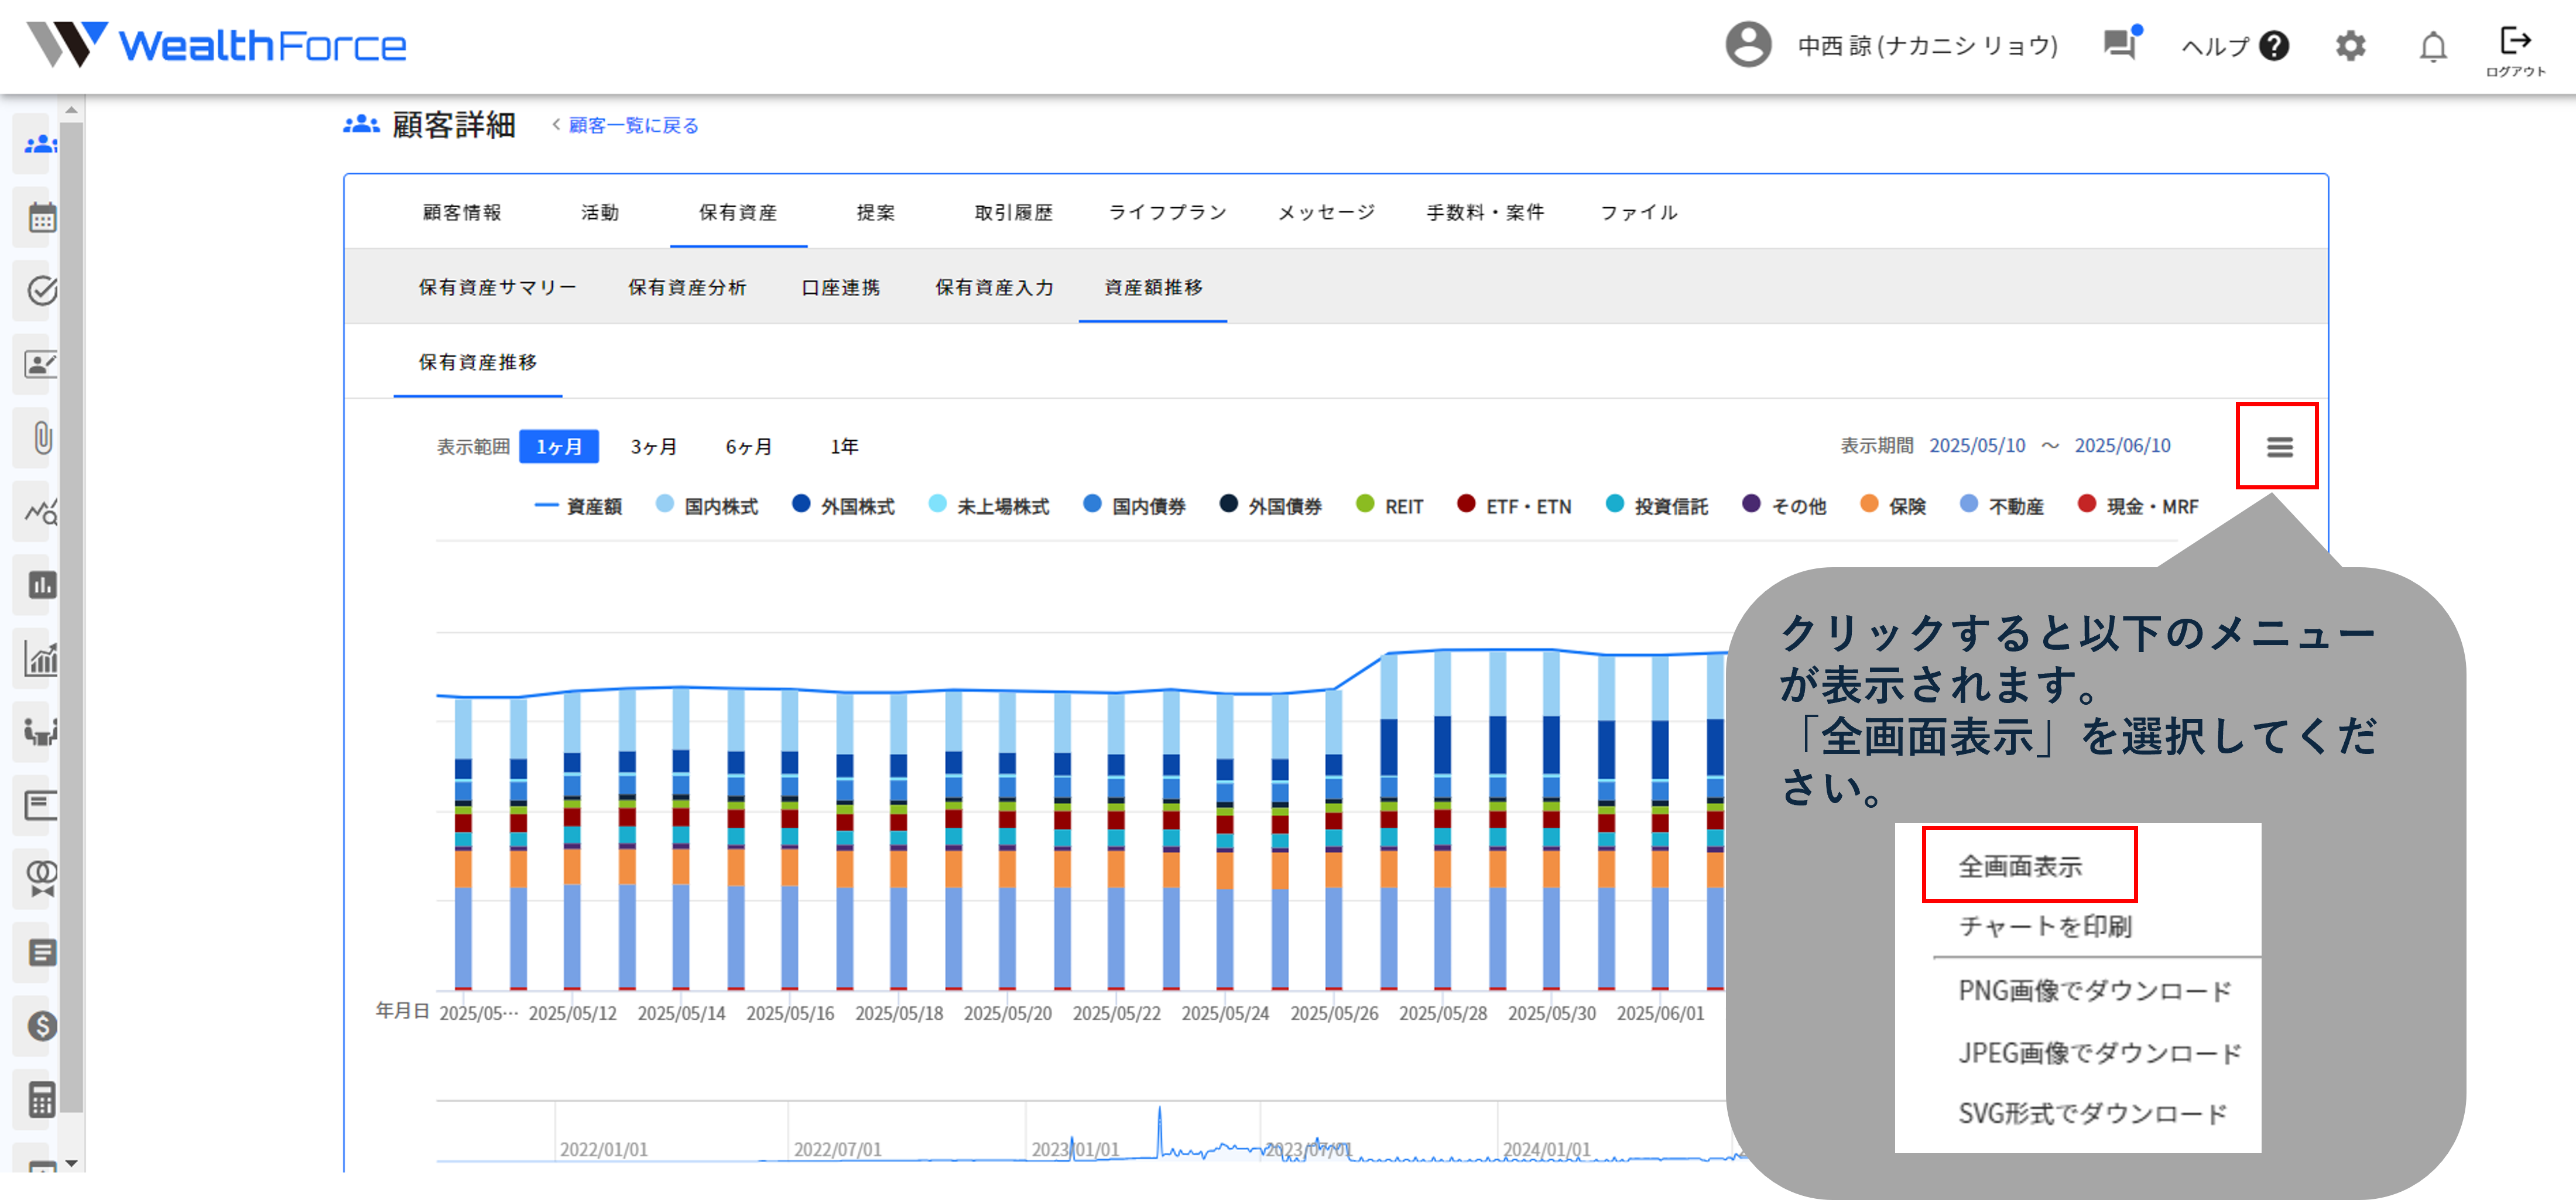The width and height of the screenshot is (2576, 1200).
Task: Open the 保有資産分析 sub-tab
Action: pos(687,287)
